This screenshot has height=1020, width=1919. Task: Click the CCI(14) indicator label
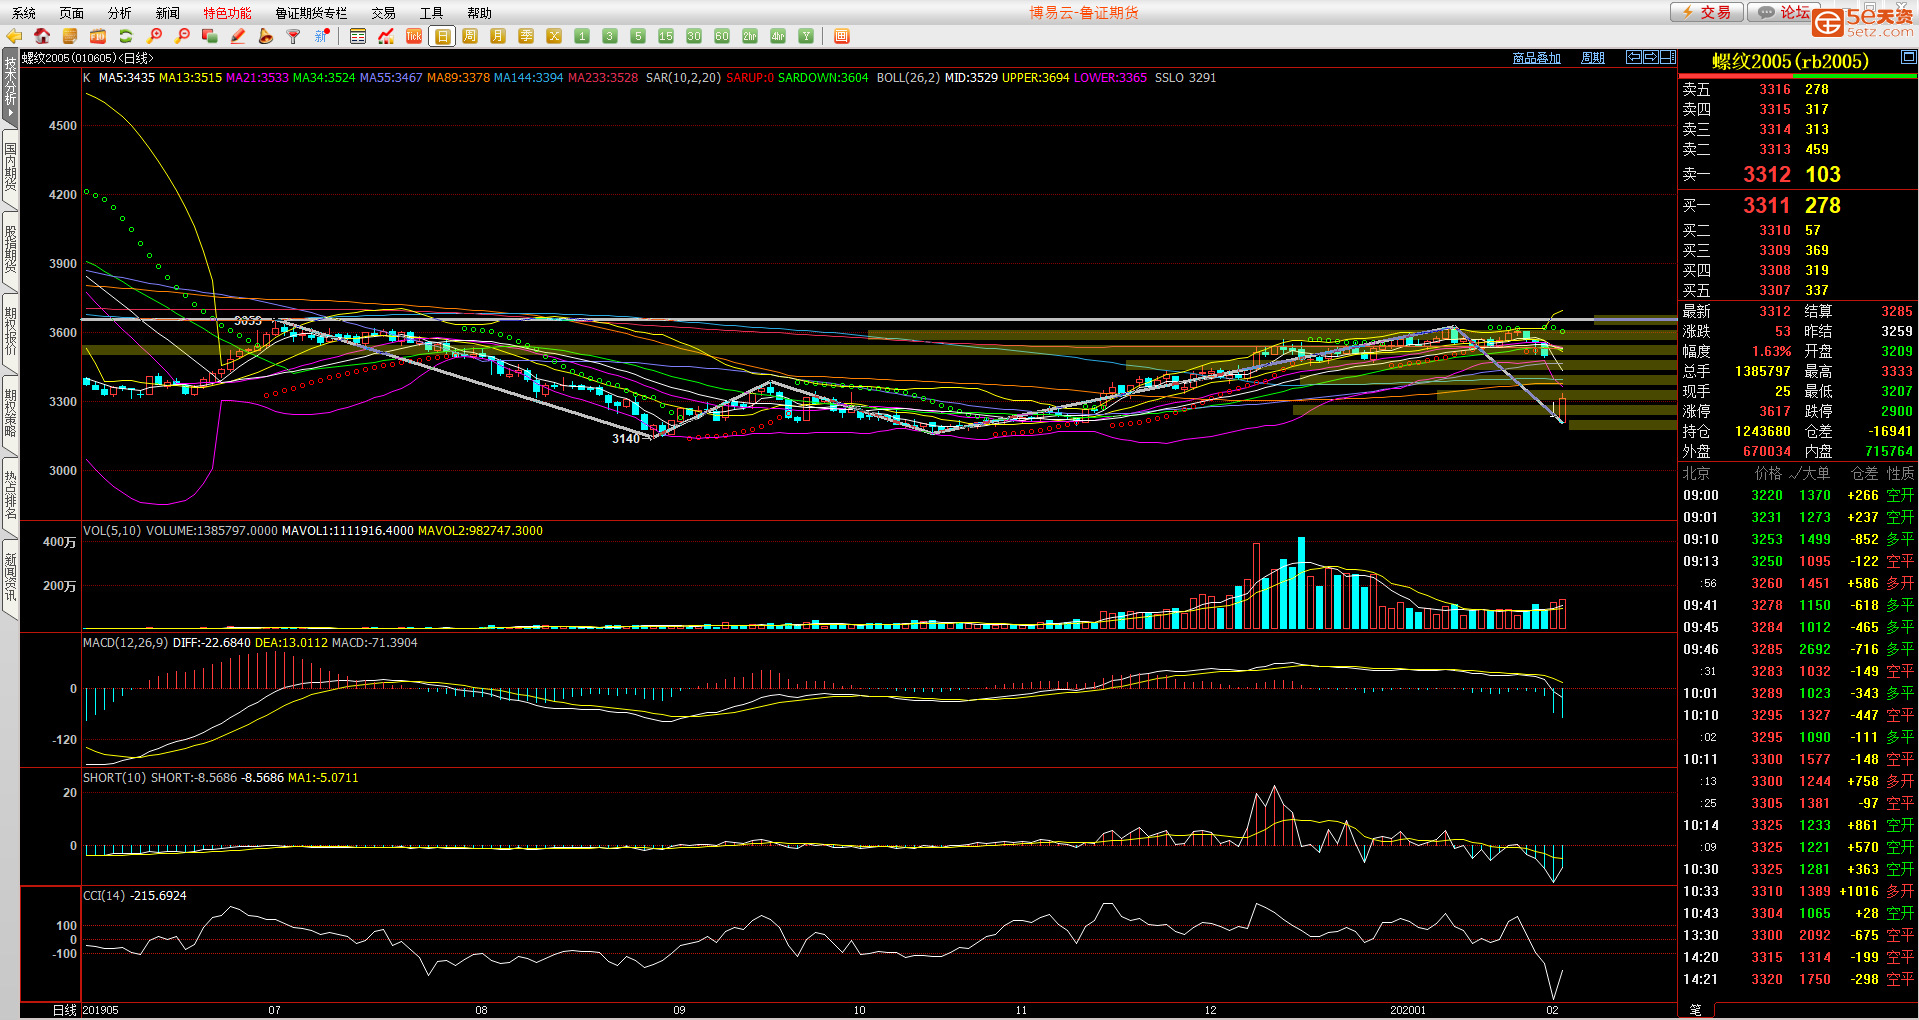(x=105, y=896)
